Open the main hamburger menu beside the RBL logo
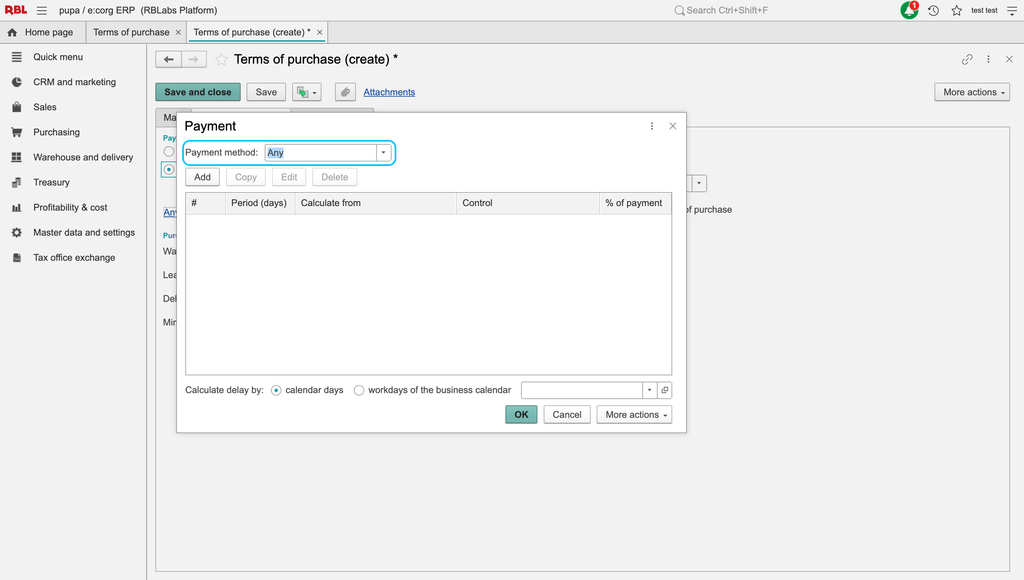This screenshot has width=1024, height=580. point(42,10)
